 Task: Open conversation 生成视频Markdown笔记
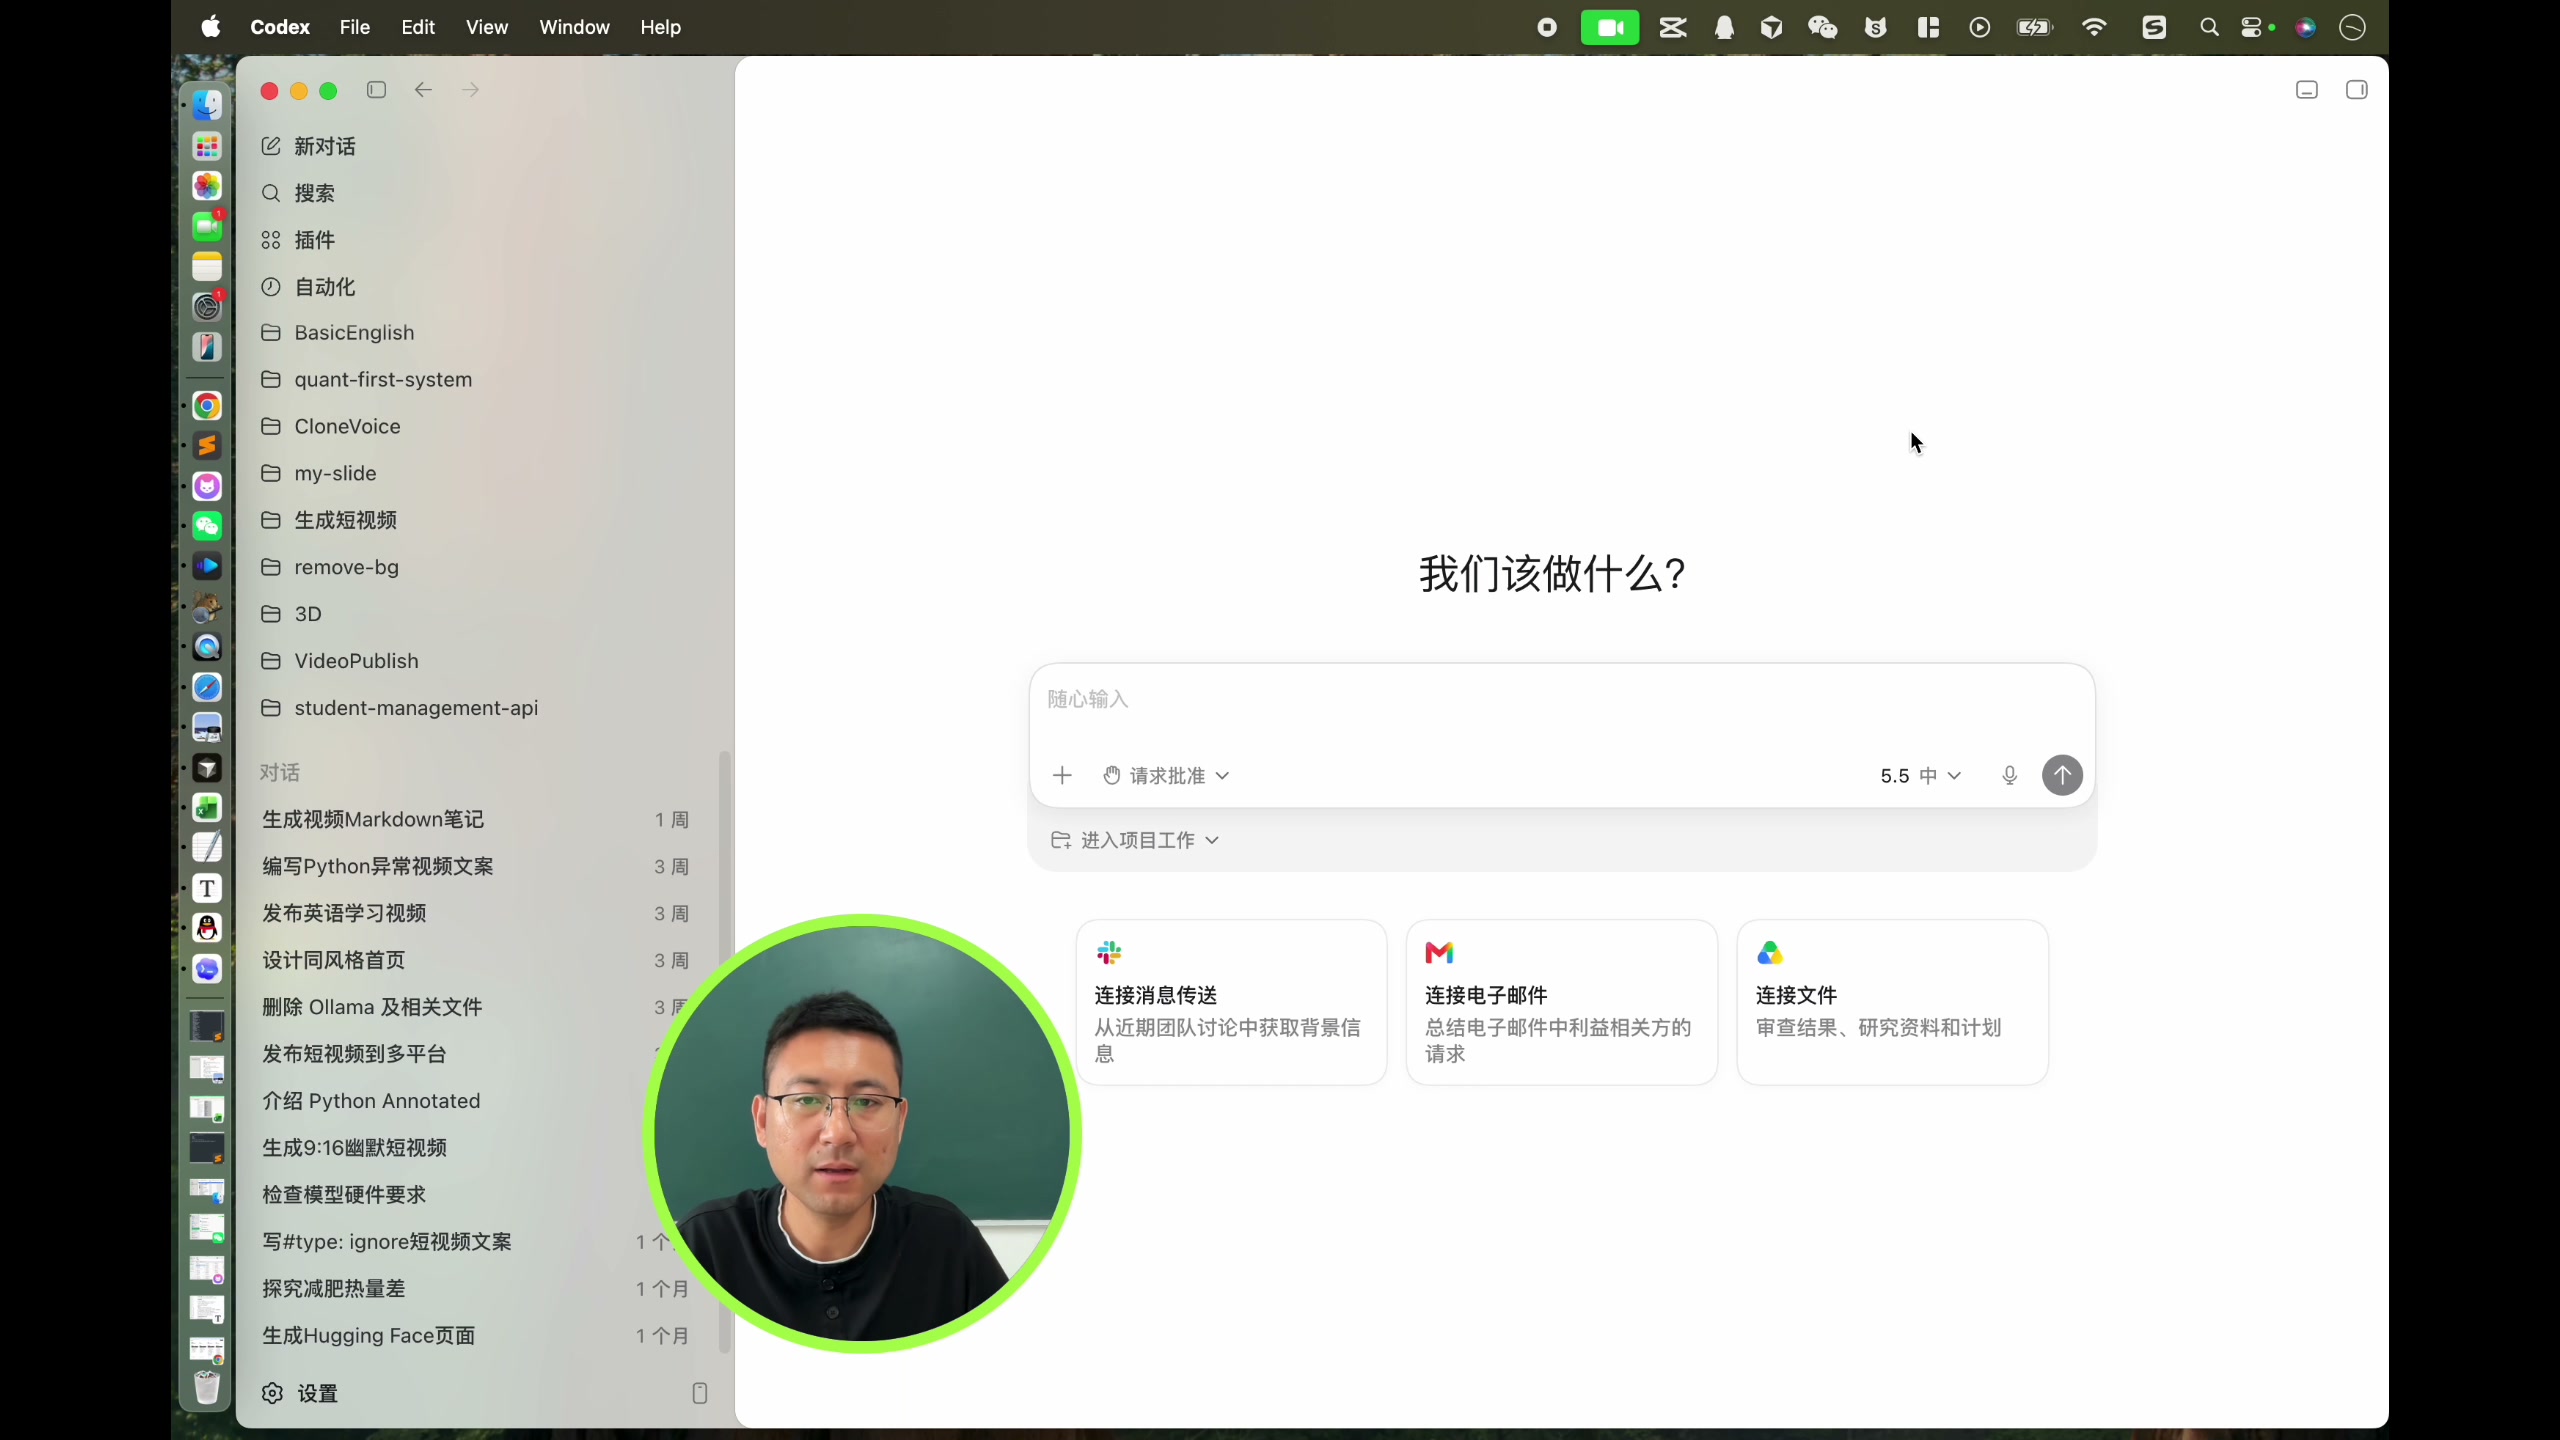pos(476,820)
